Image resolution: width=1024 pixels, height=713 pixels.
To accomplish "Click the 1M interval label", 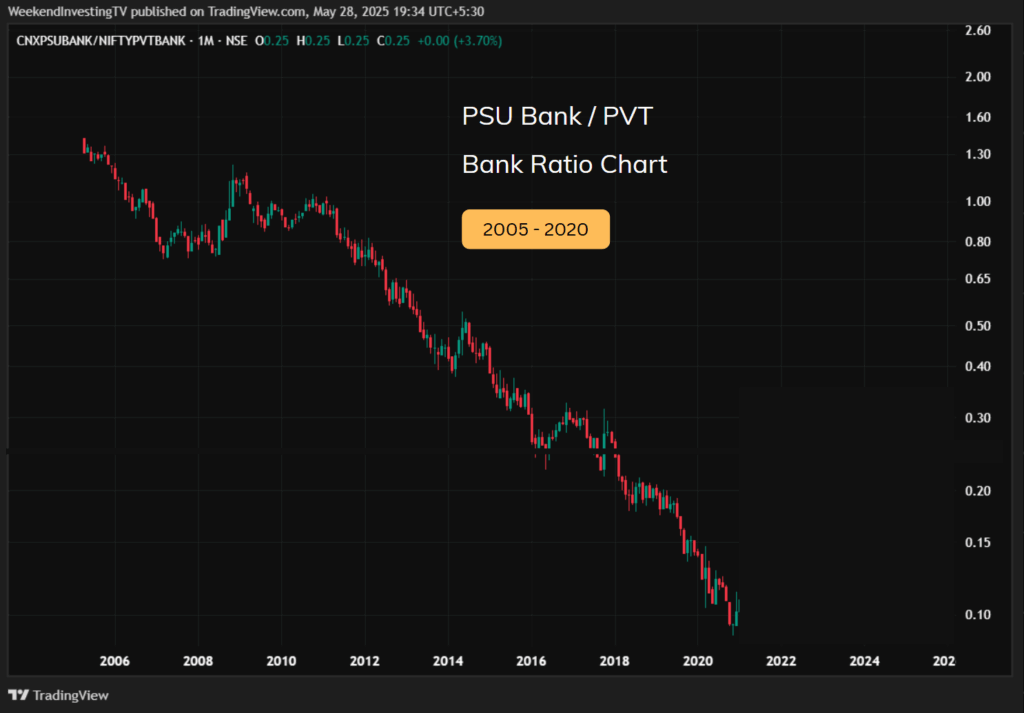I will click(x=205, y=41).
